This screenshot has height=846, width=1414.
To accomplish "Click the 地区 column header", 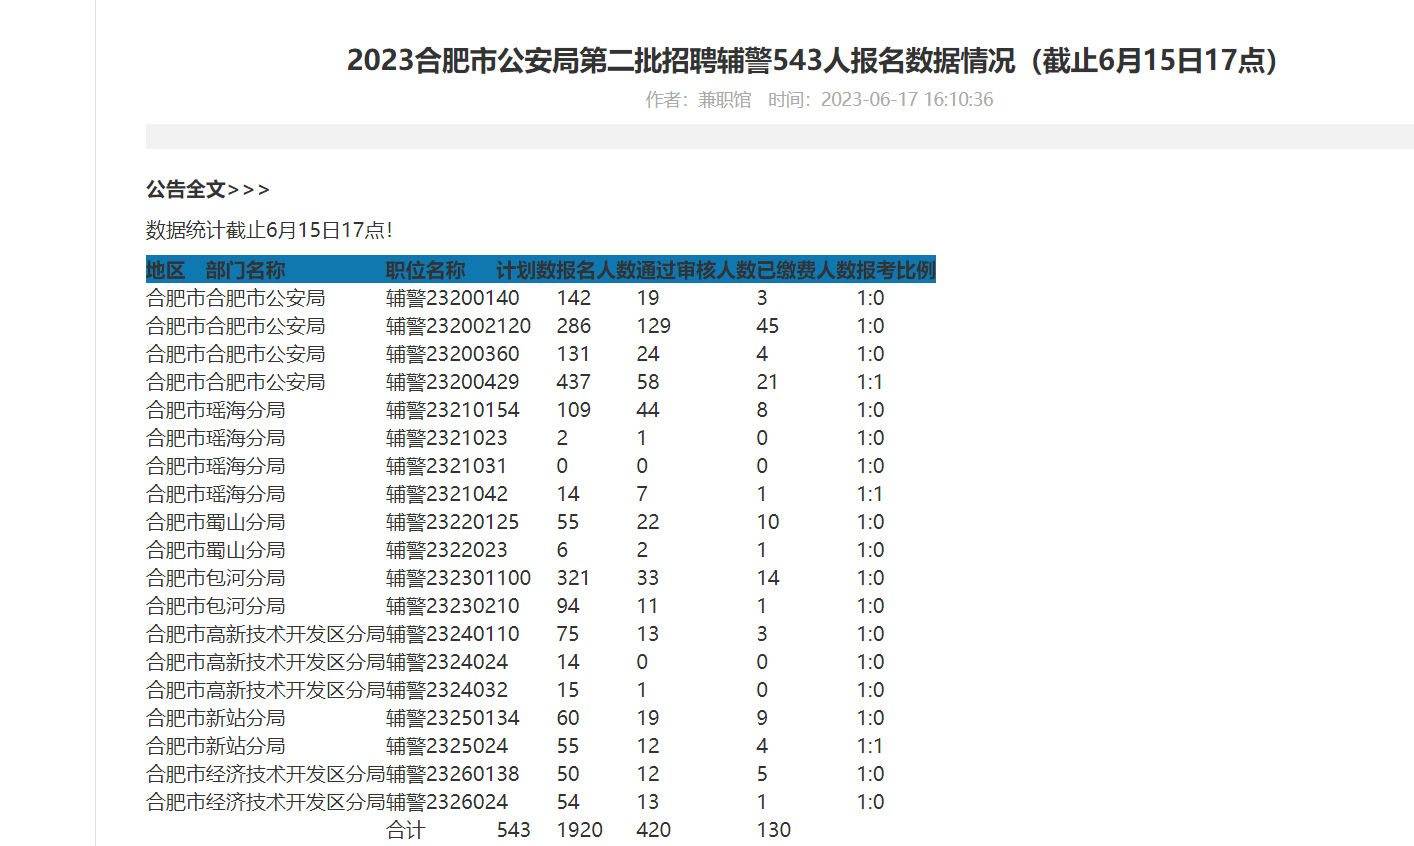I will [x=166, y=270].
